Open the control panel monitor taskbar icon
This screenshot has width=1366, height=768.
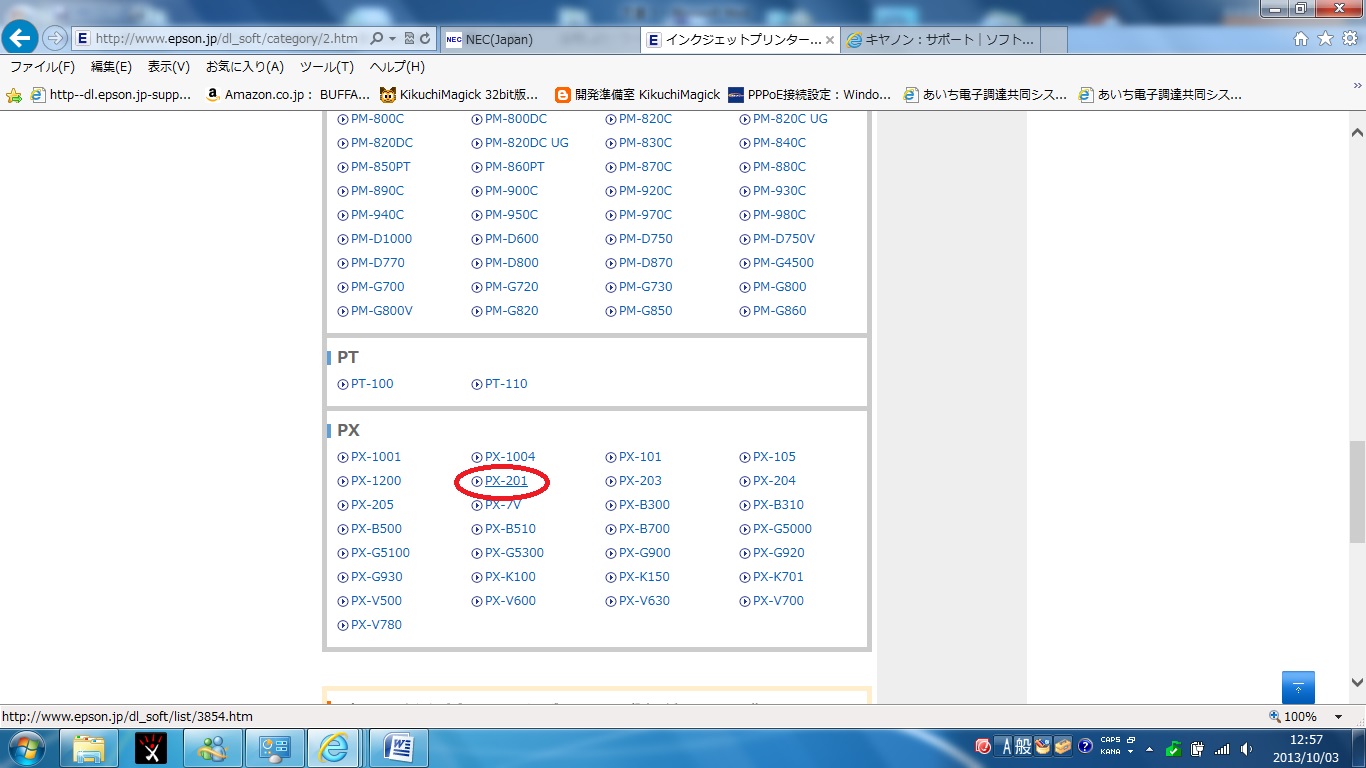click(273, 747)
